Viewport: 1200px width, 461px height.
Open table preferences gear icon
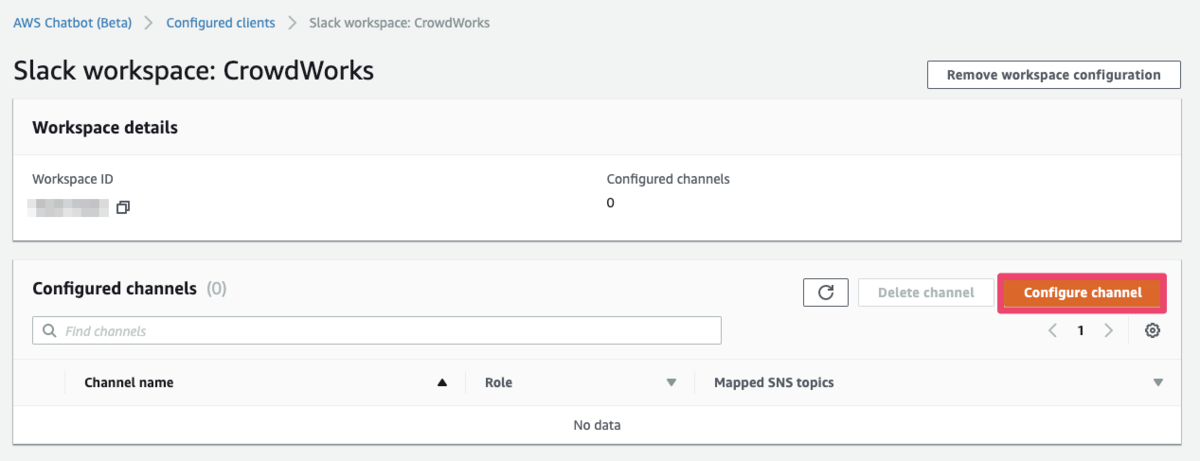tap(1152, 331)
